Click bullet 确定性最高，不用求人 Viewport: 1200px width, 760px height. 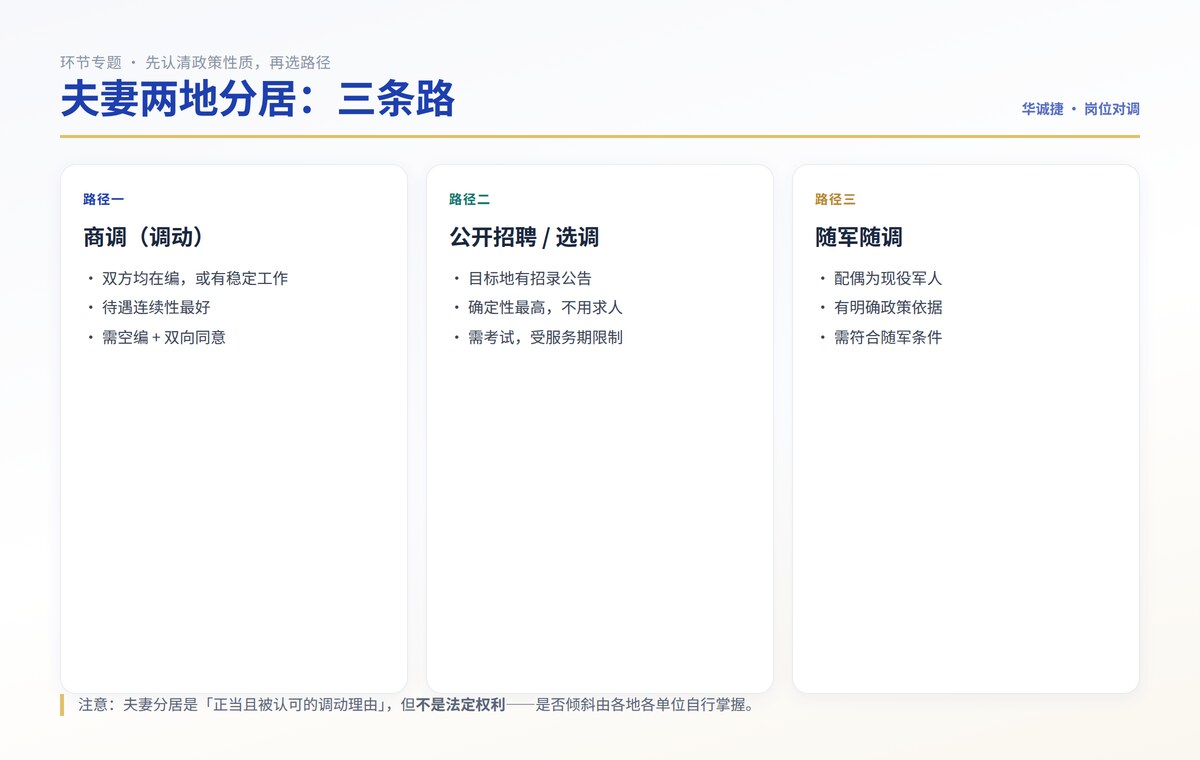545,308
